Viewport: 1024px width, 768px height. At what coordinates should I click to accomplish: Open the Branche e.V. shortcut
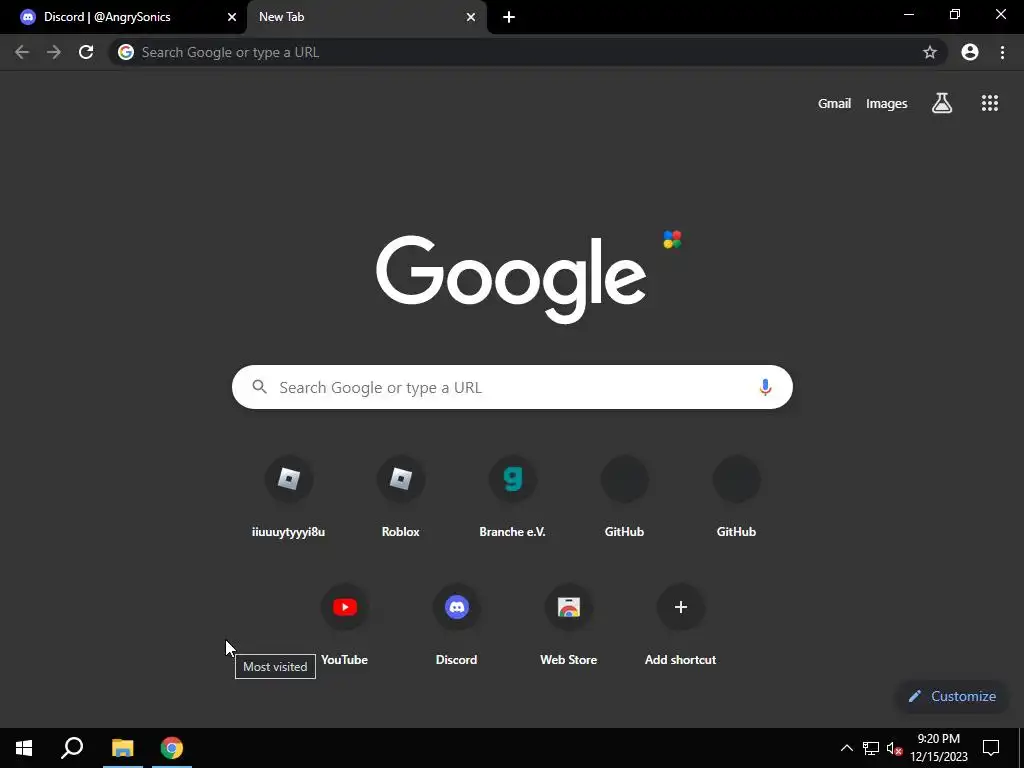(x=513, y=496)
